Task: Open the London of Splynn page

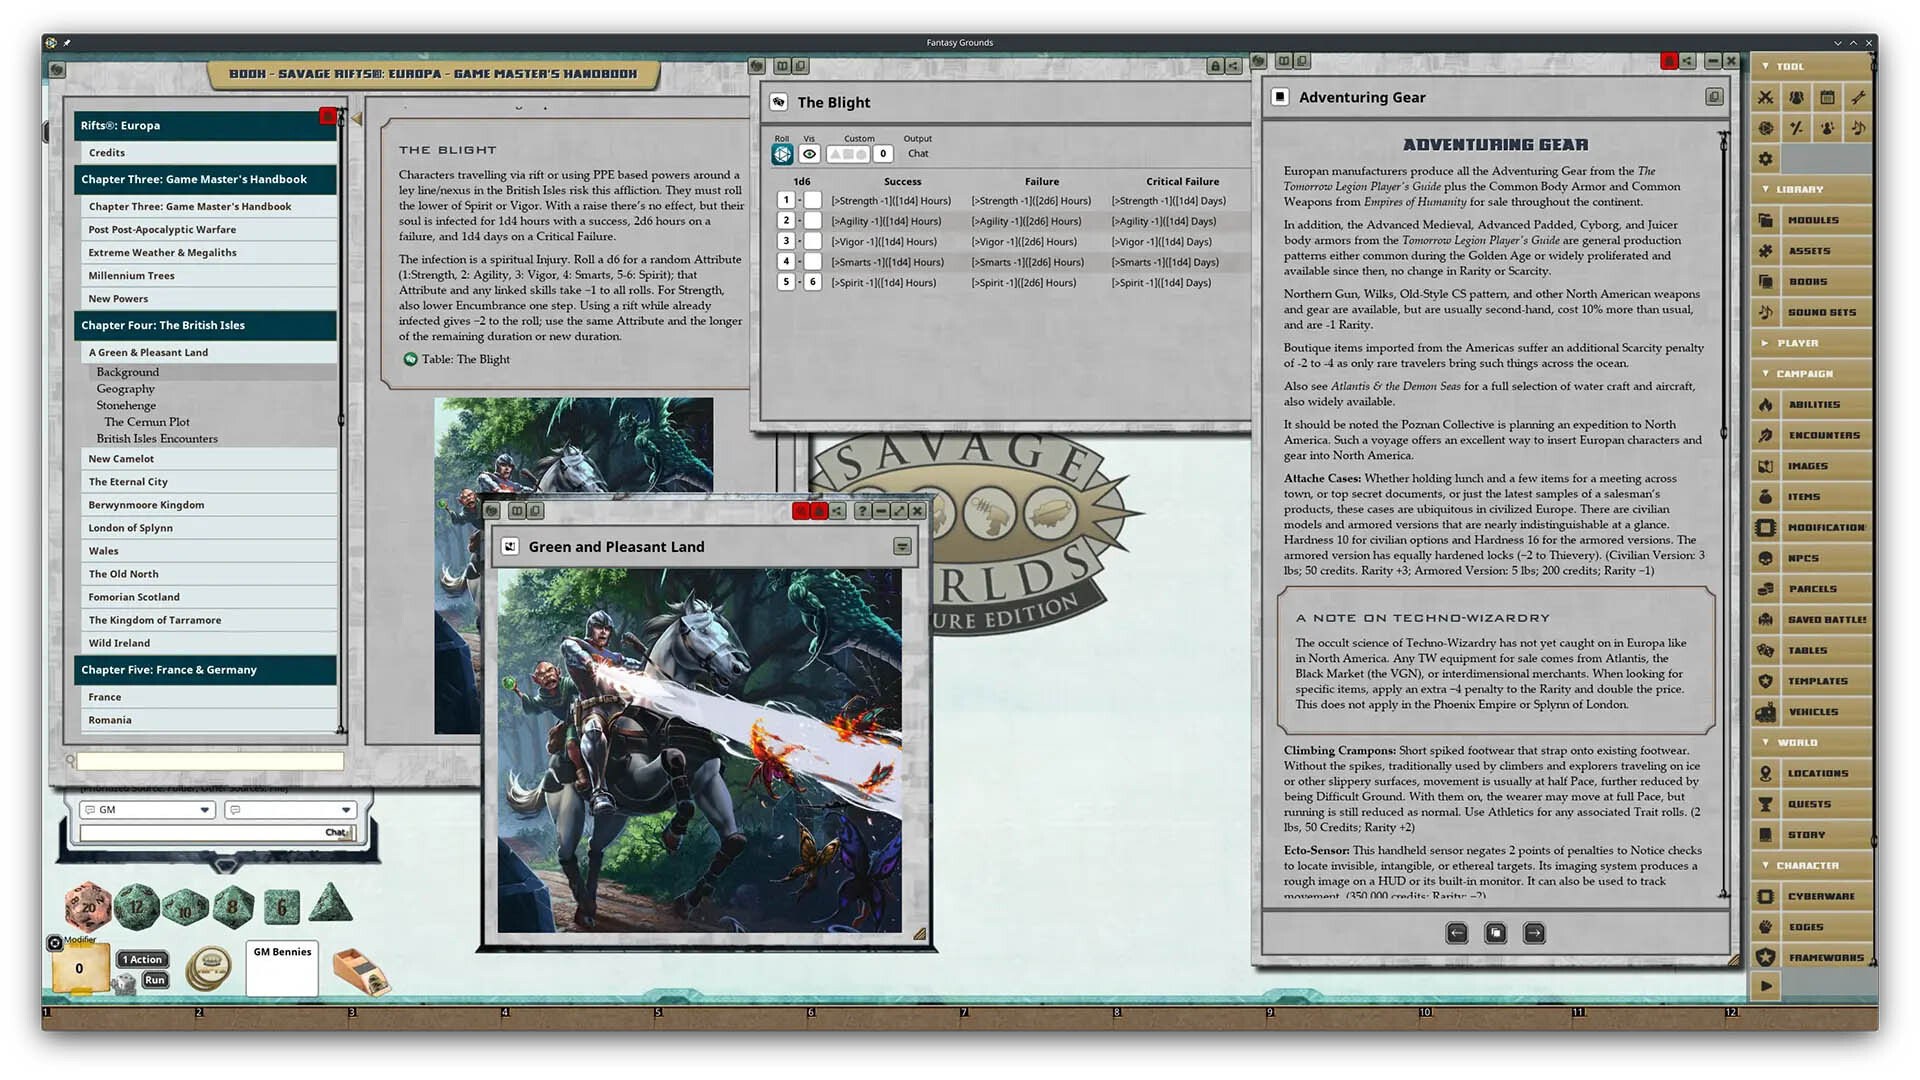Action: (x=208, y=528)
